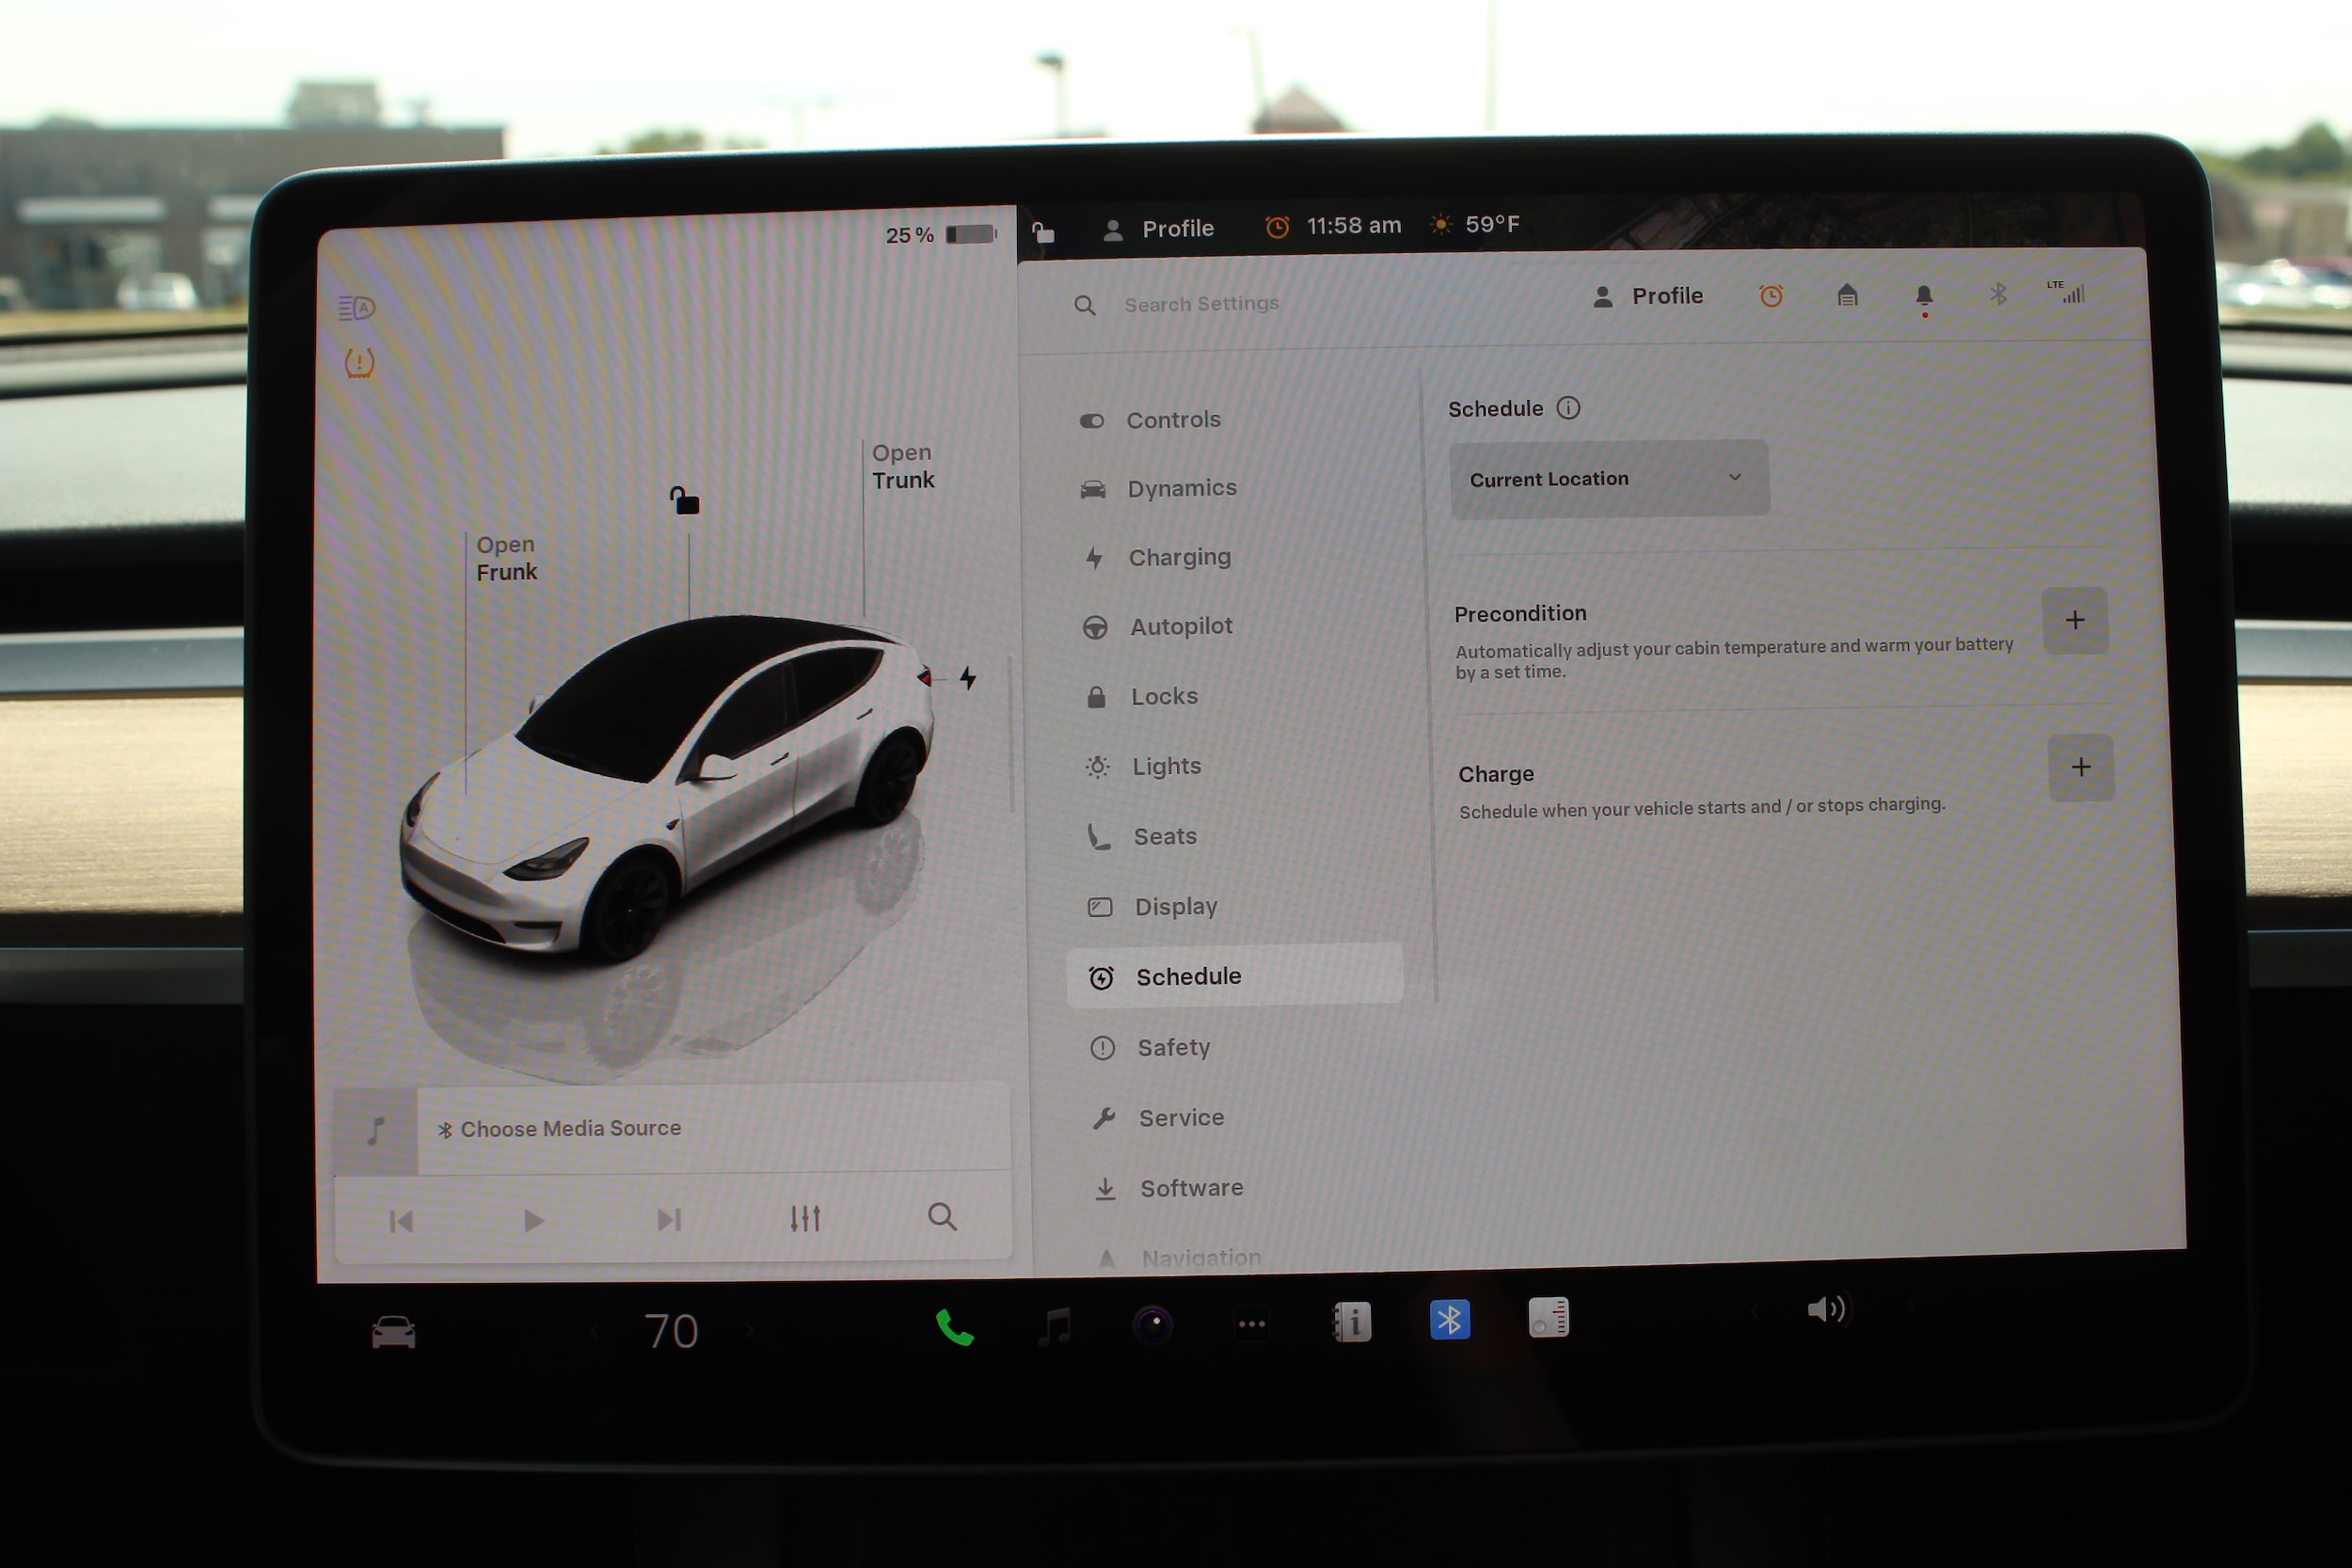Image resolution: width=2352 pixels, height=1568 pixels.
Task: Open Profile in the top status bar
Action: pos(1158,229)
